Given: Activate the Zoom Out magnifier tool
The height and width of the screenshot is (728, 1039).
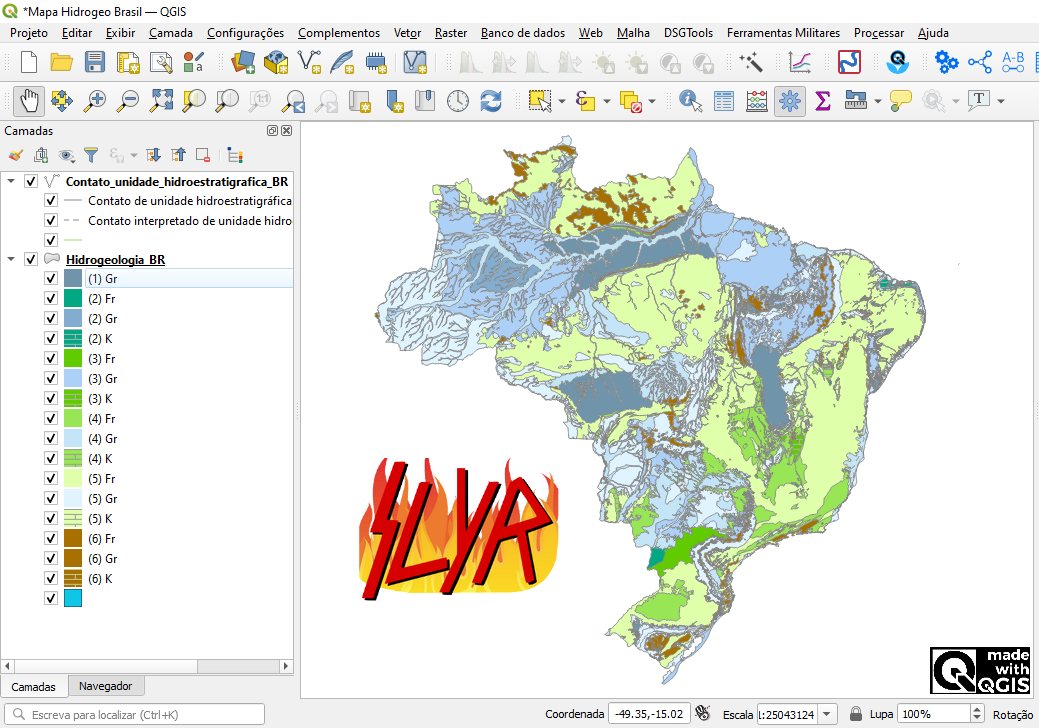Looking at the screenshot, I should tap(127, 101).
